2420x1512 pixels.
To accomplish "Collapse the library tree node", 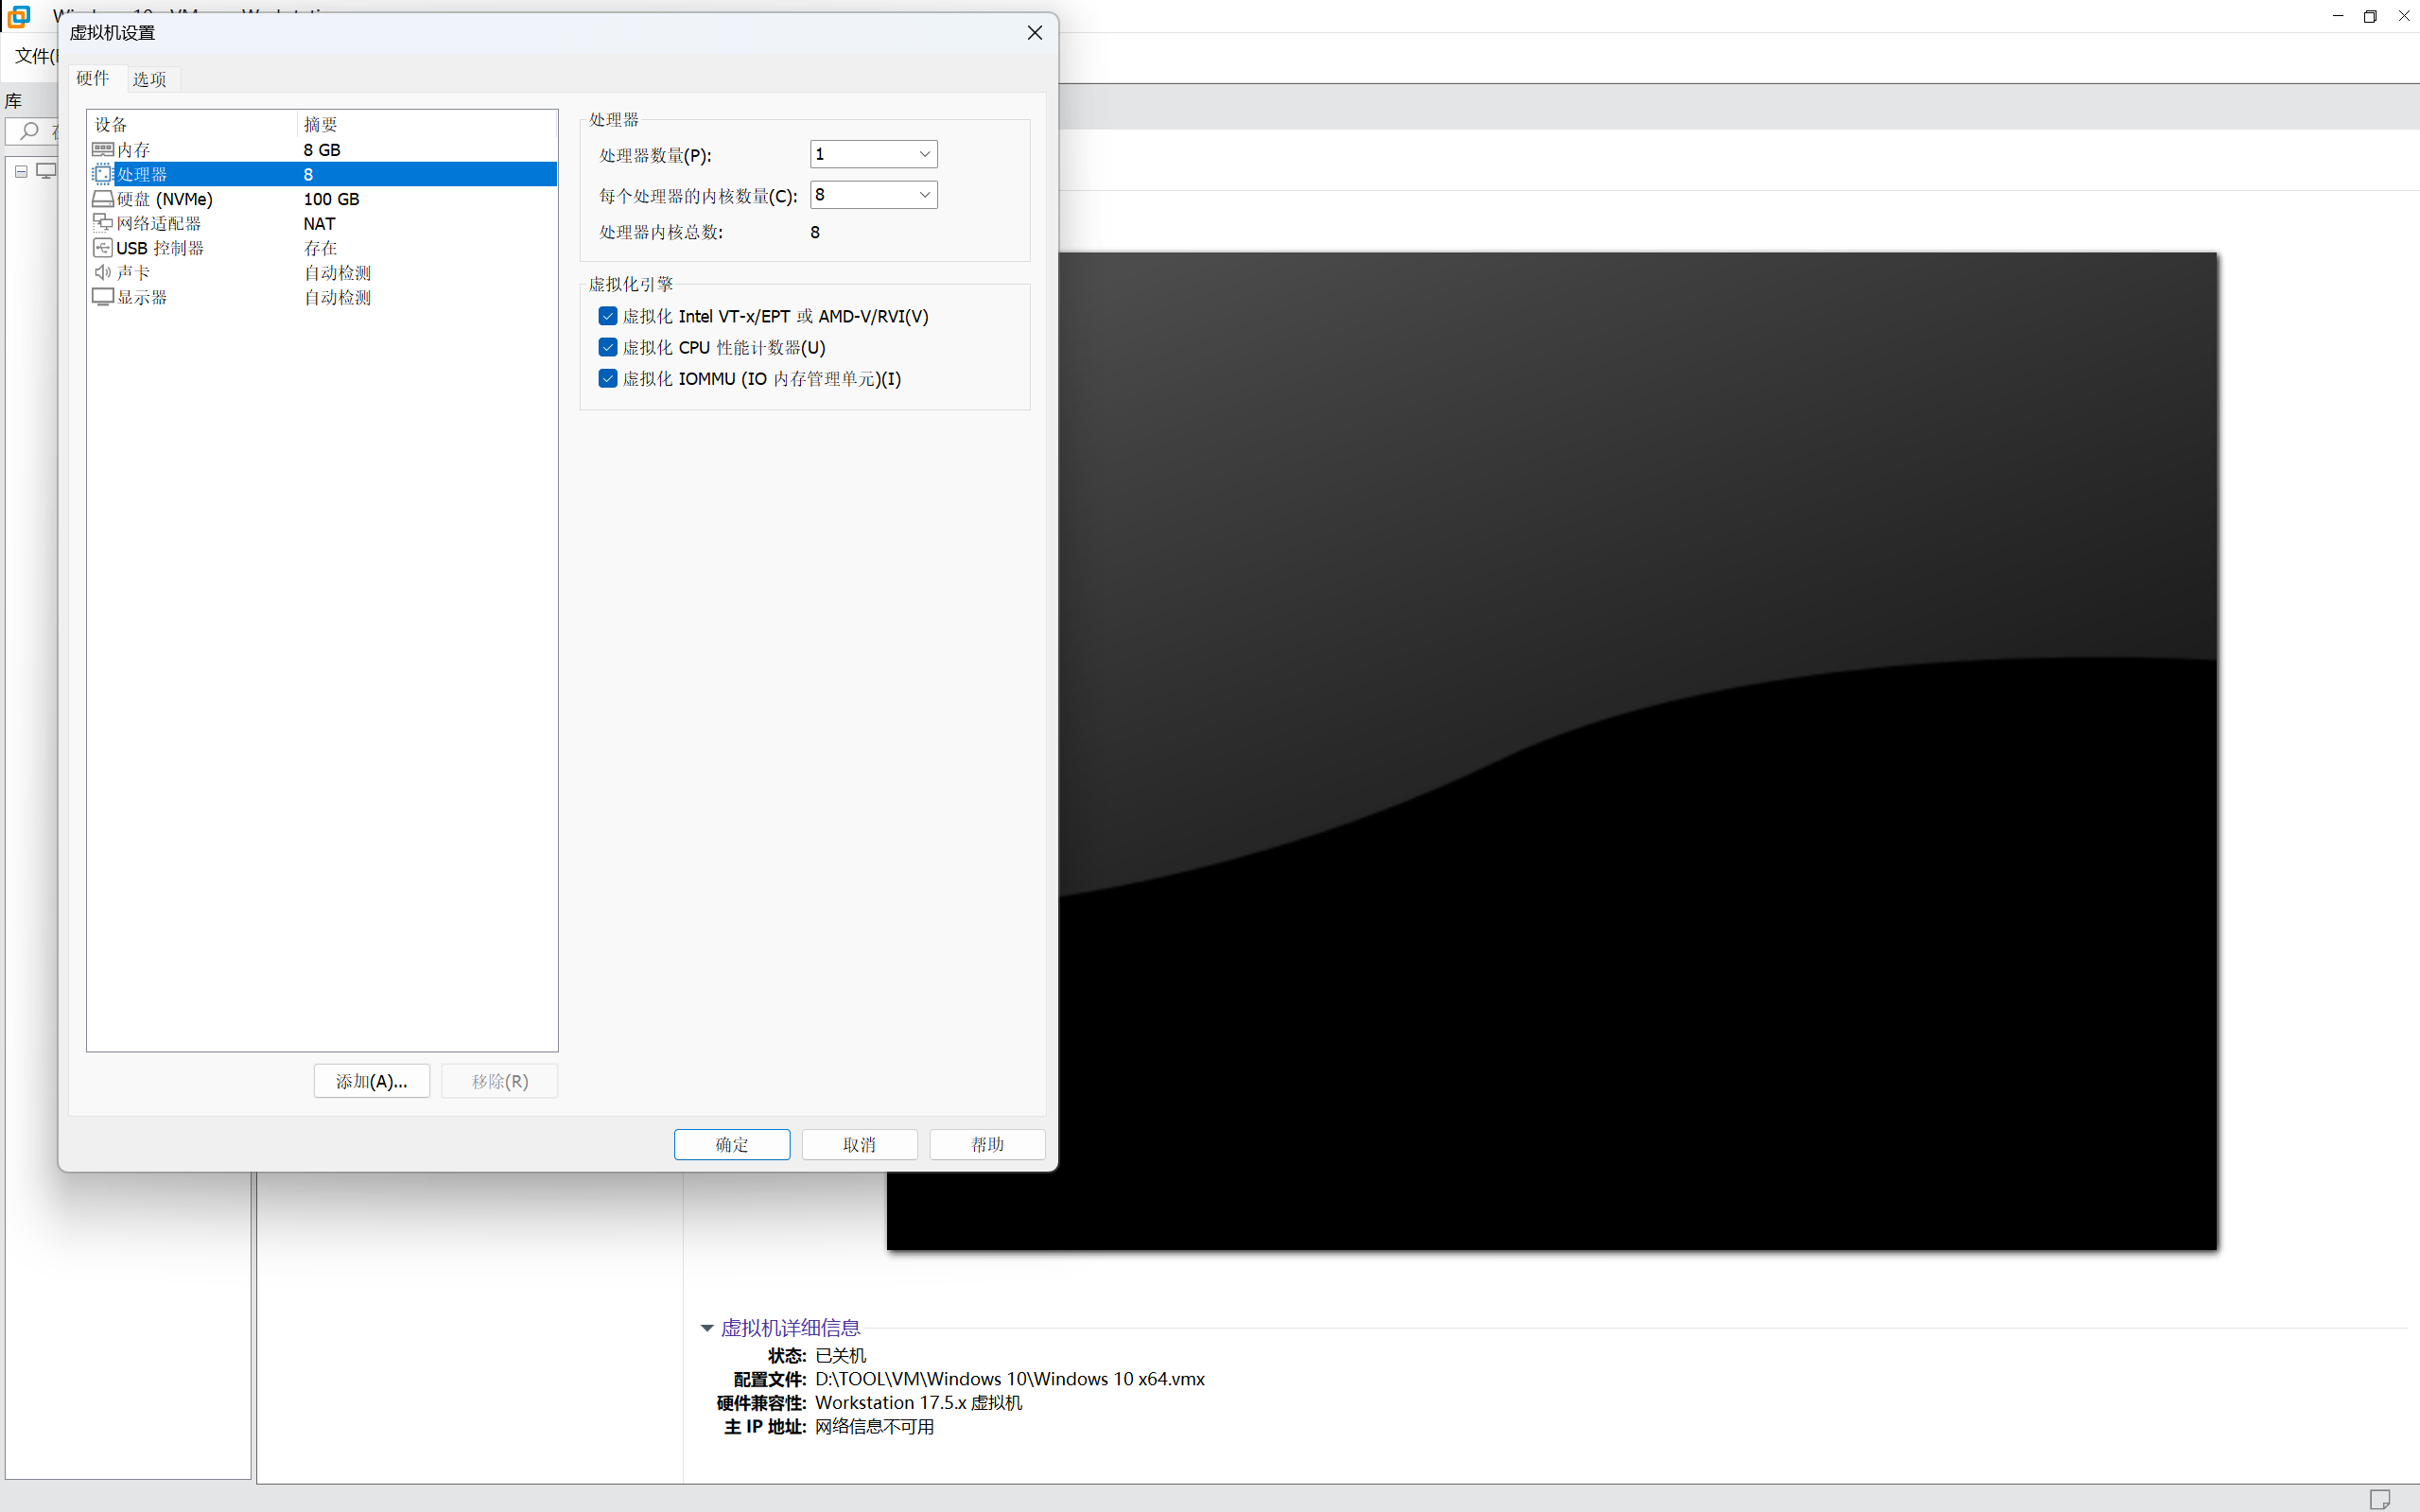I will click(21, 171).
